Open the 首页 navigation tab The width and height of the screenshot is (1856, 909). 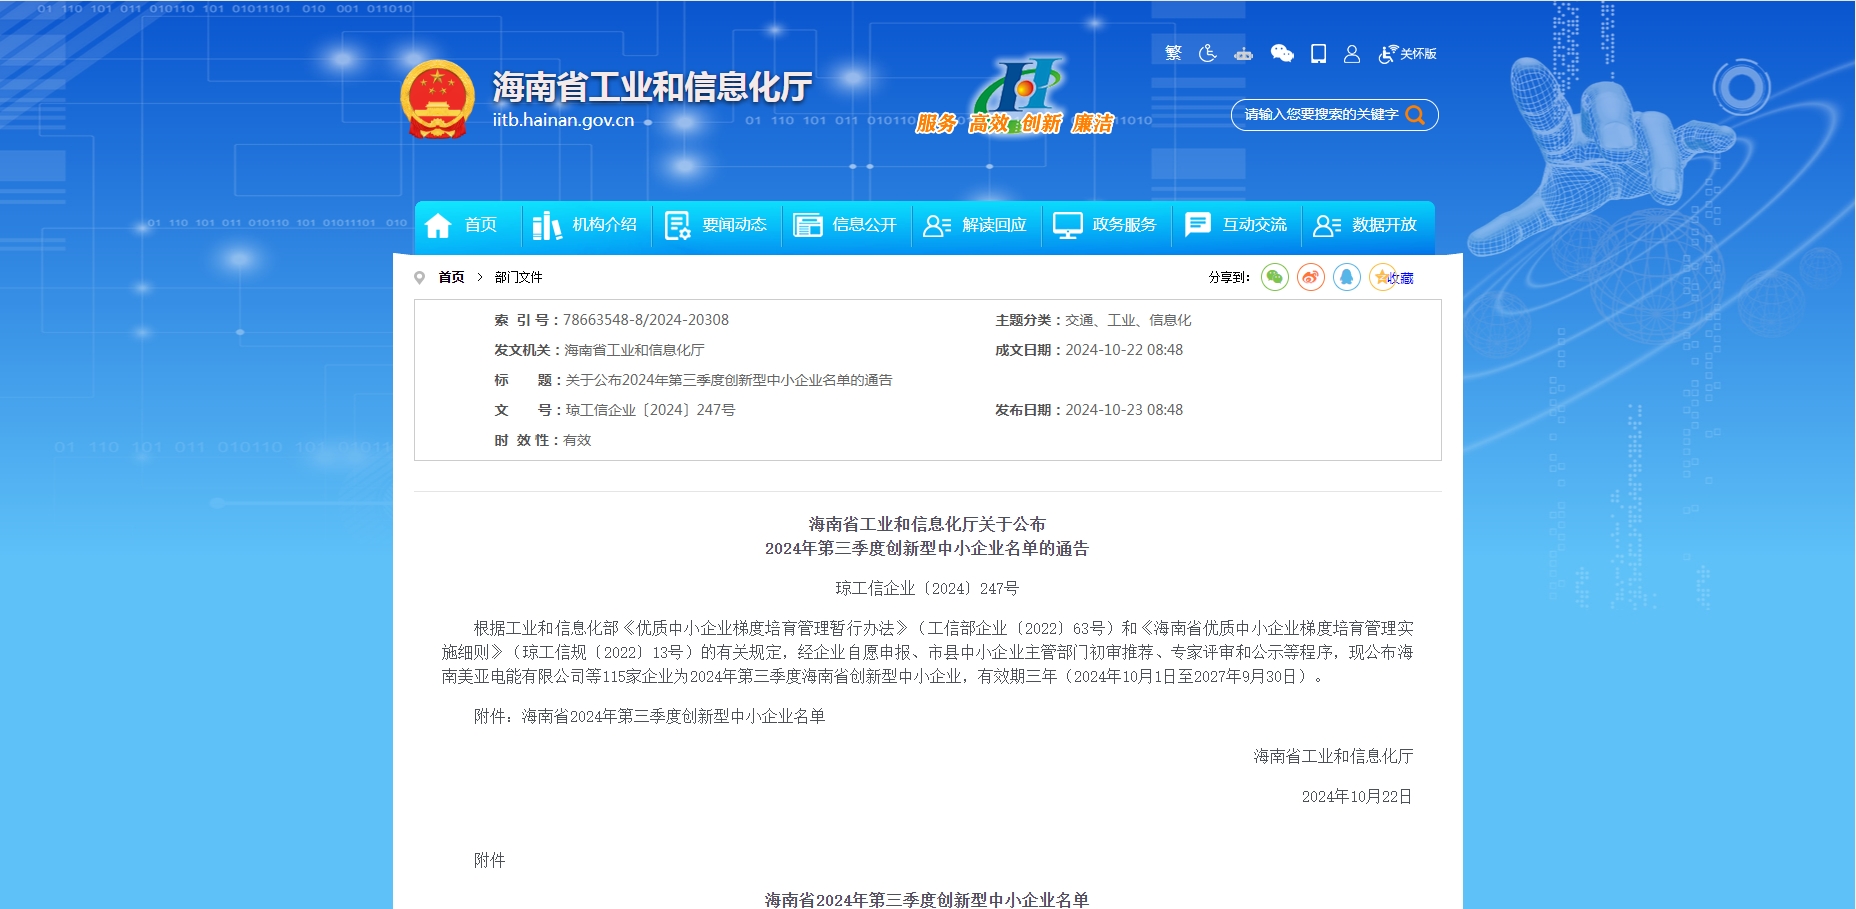click(x=462, y=225)
